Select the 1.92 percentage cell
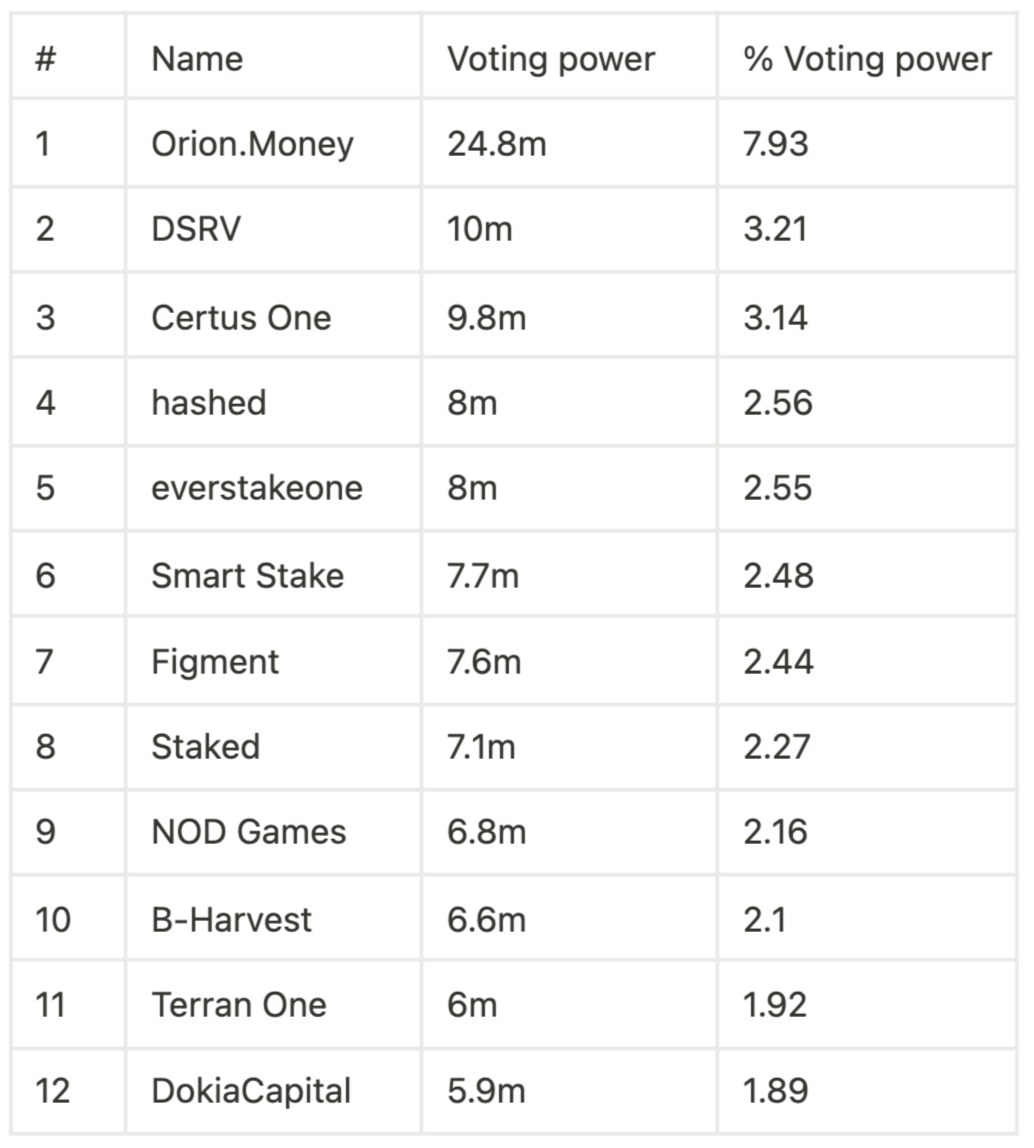Viewport: 1034px width, 1148px height. coord(775,1005)
